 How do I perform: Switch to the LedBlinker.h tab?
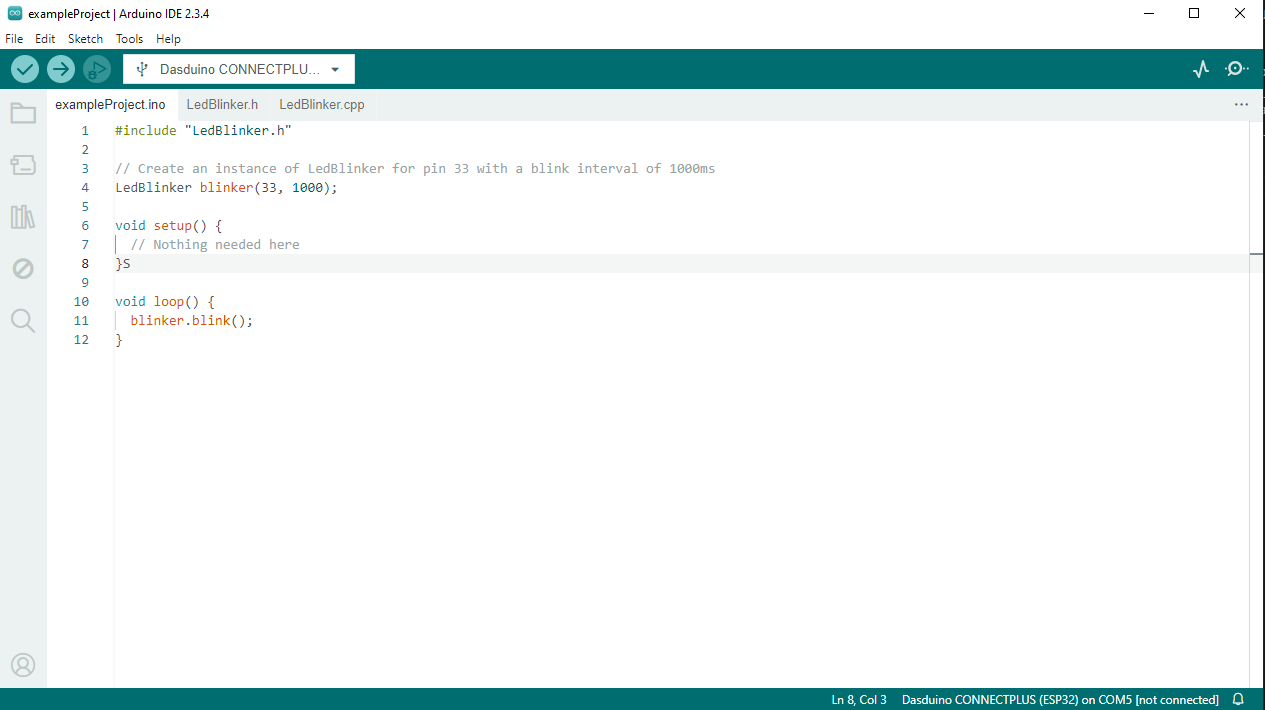tap(222, 104)
